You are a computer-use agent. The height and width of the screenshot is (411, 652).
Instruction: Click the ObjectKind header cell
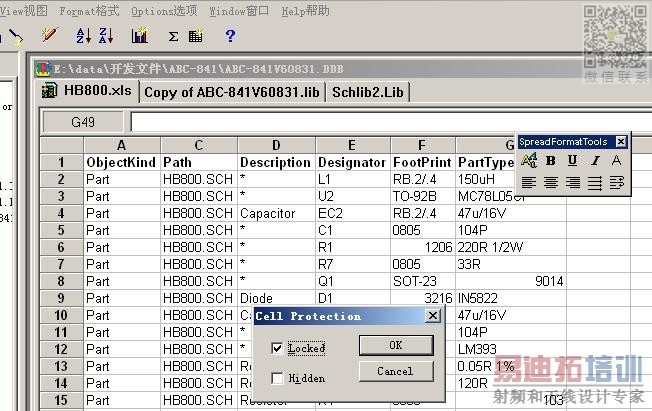(x=122, y=162)
